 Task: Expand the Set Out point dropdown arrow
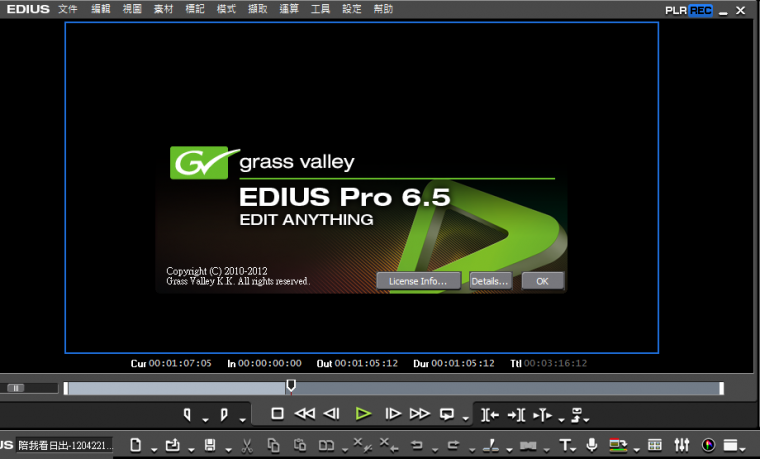(242, 420)
